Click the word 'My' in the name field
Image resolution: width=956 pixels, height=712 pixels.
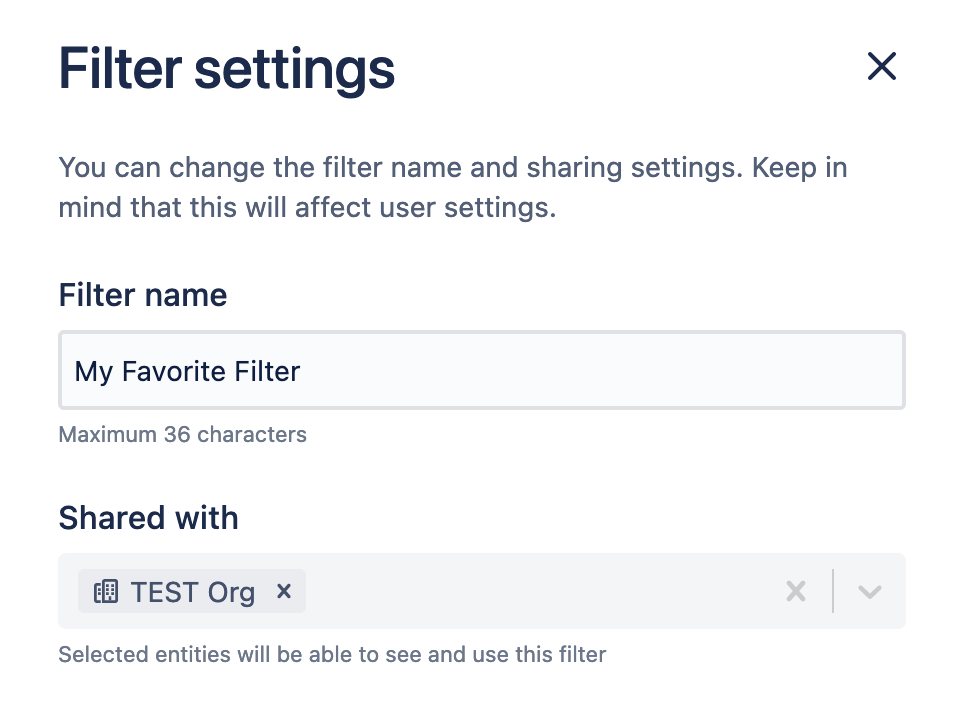pos(93,371)
